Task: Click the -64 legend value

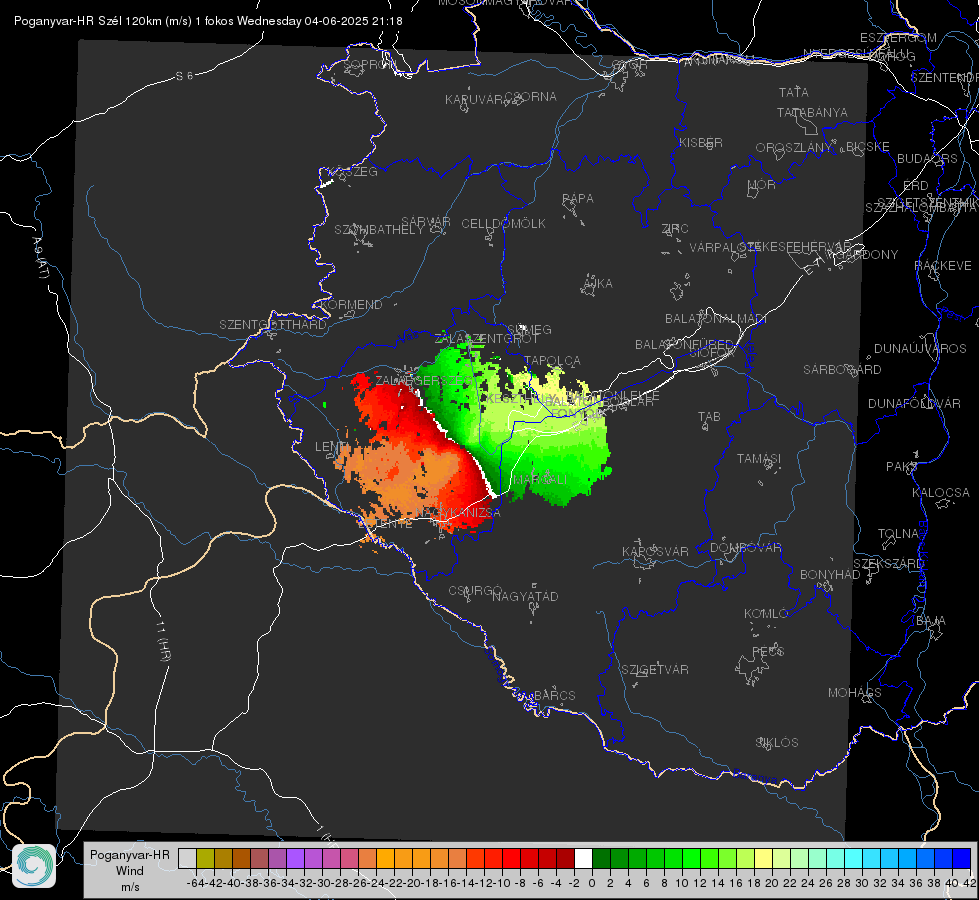Action: [196, 883]
